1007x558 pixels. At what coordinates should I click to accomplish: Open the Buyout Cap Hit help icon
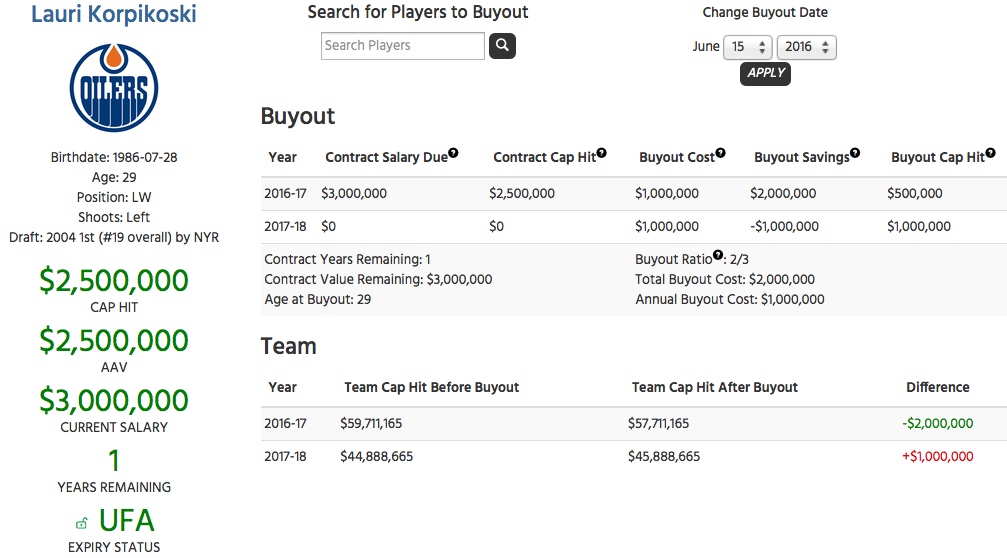990,153
